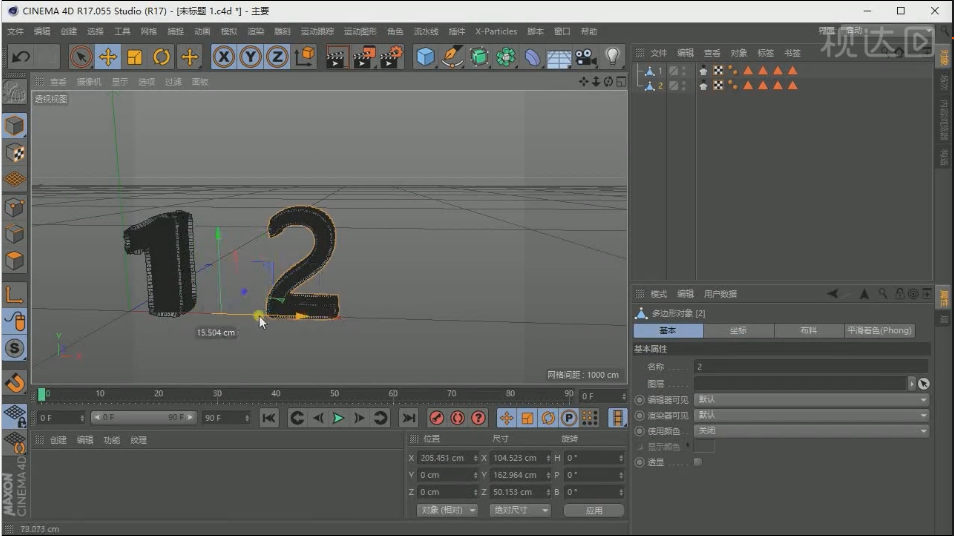Click 显示颜色 color swatch
The image size is (954, 536).
[705, 447]
